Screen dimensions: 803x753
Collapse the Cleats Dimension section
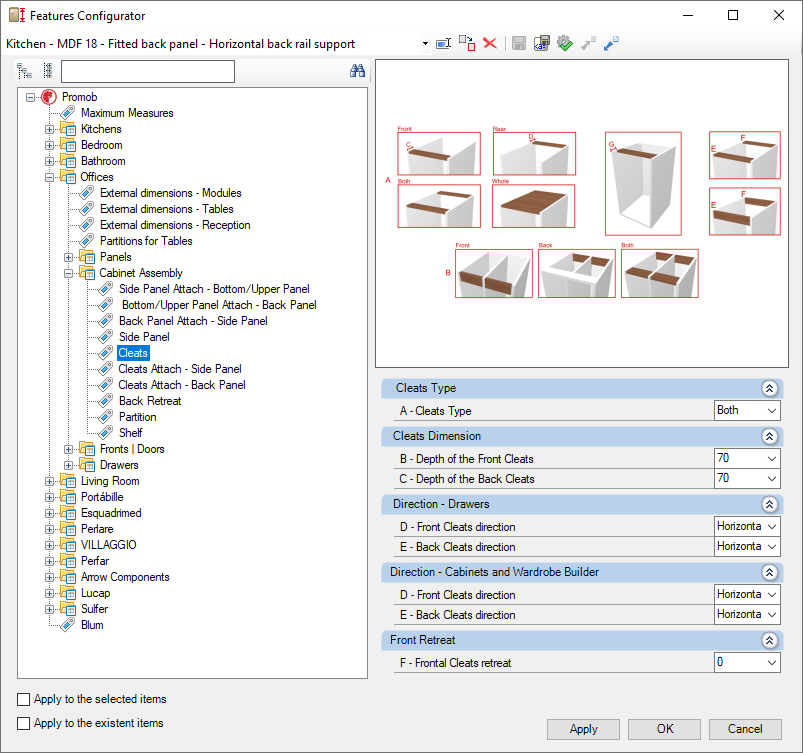click(769, 436)
